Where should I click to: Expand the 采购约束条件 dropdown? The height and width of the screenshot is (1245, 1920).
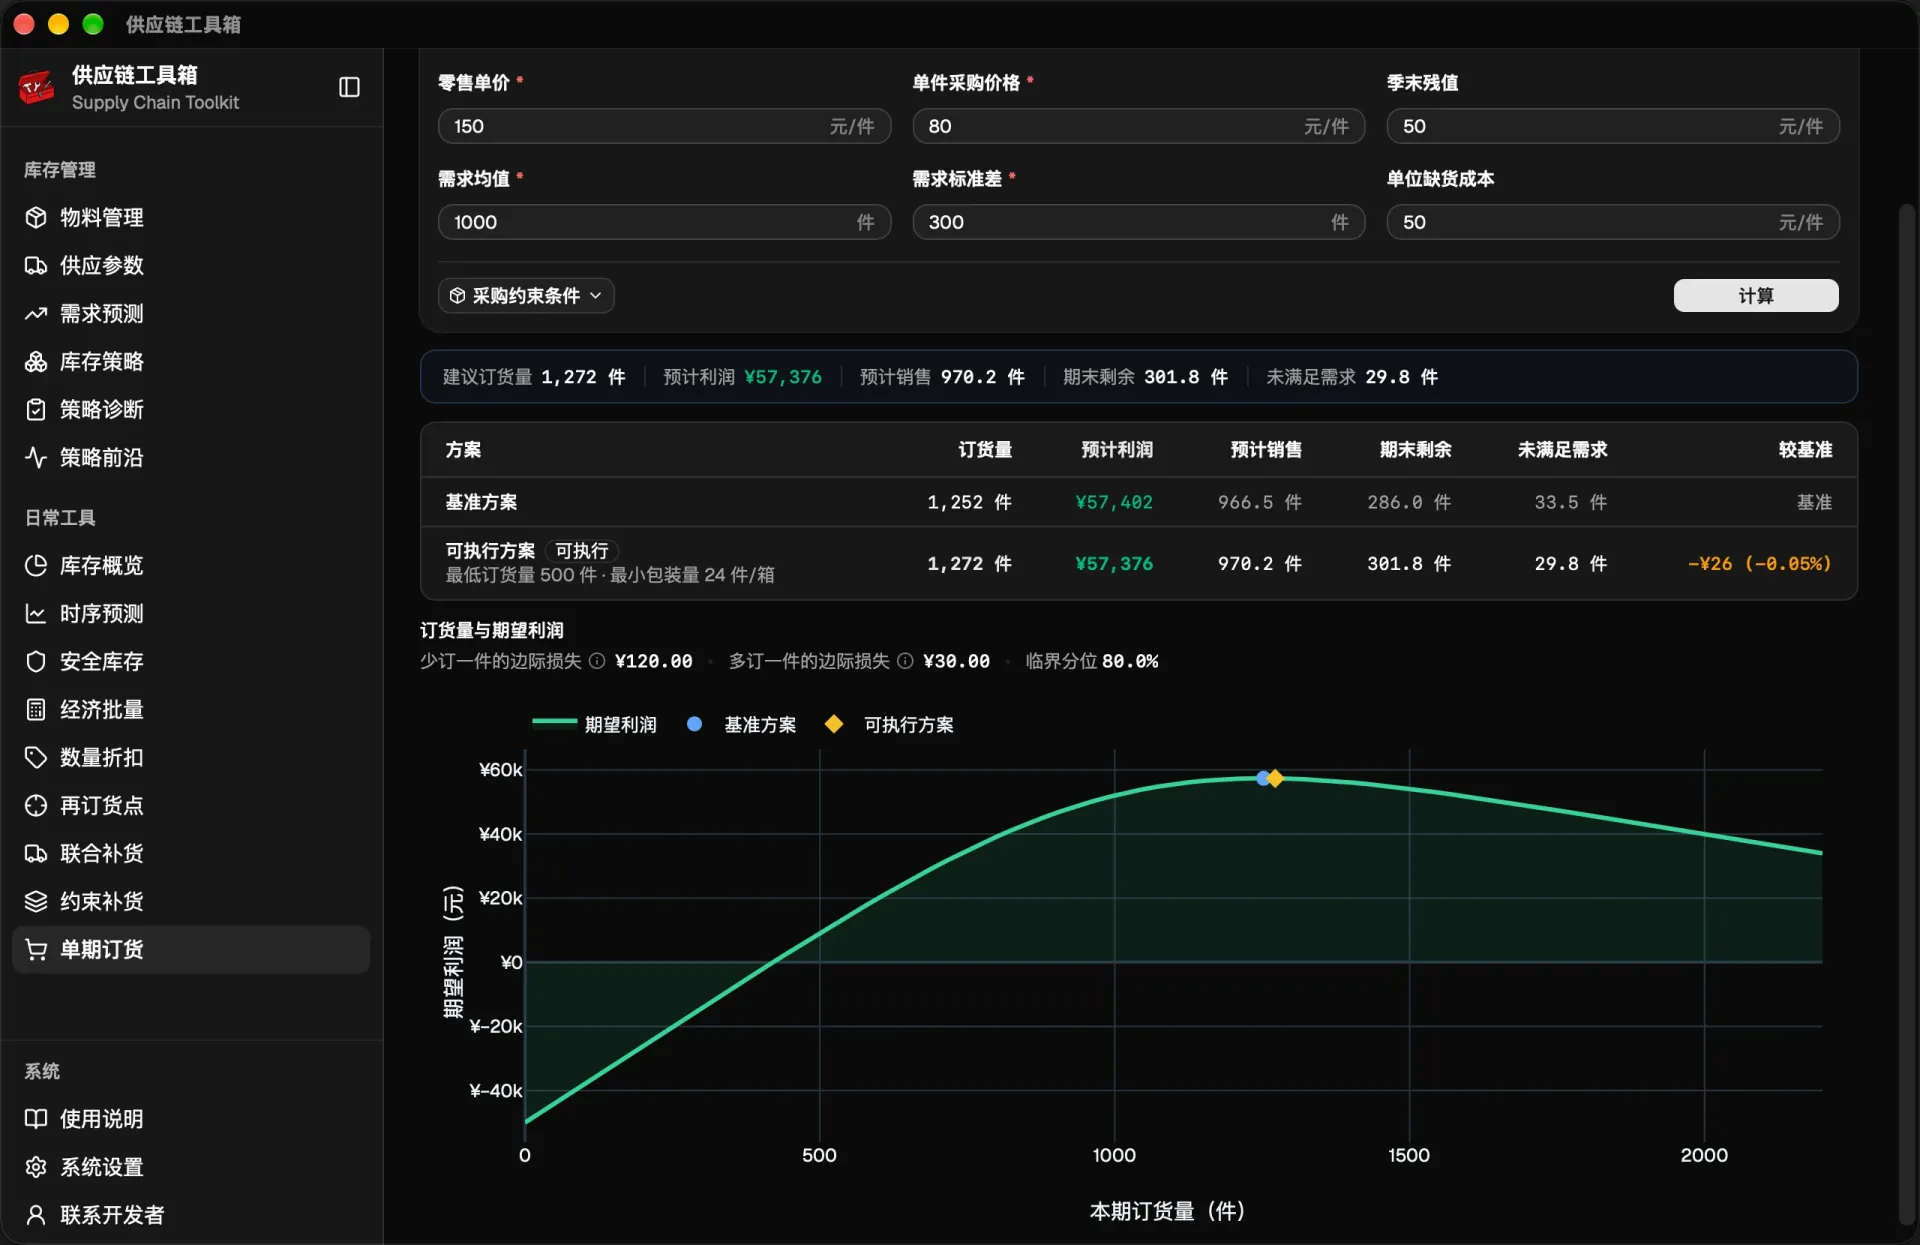tap(526, 295)
